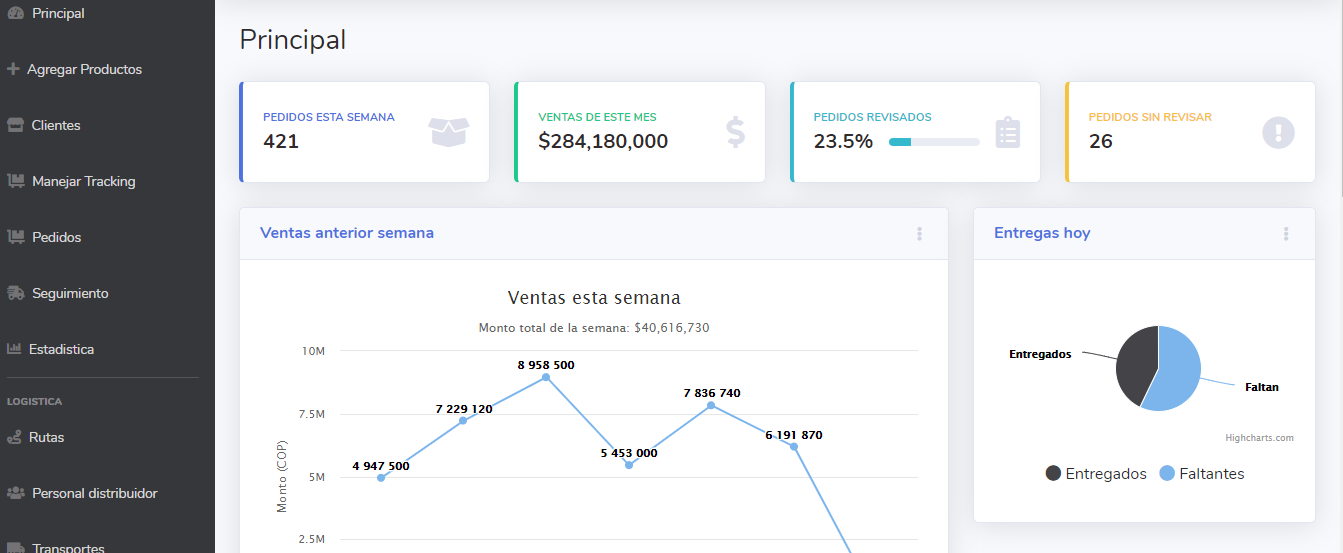Click the 23.5% reviewed value
Screen dimensions: 1343x553
coord(843,141)
